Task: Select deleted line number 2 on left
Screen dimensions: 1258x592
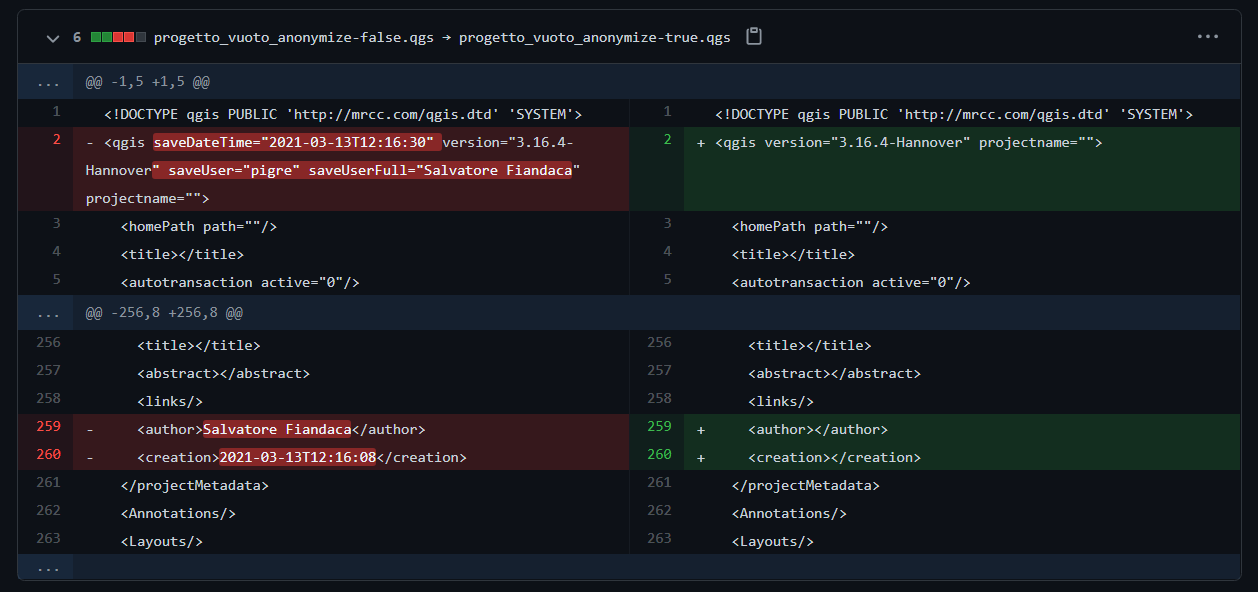Action: point(56,140)
